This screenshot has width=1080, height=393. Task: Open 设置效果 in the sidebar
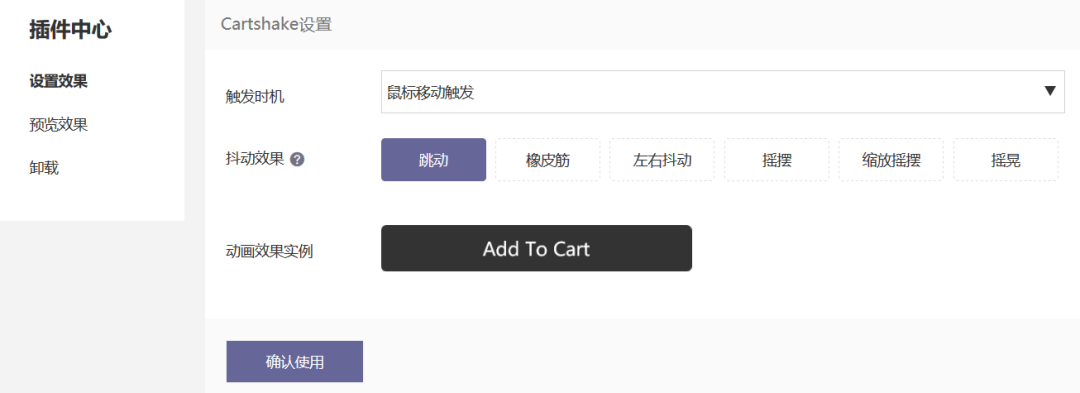(58, 81)
